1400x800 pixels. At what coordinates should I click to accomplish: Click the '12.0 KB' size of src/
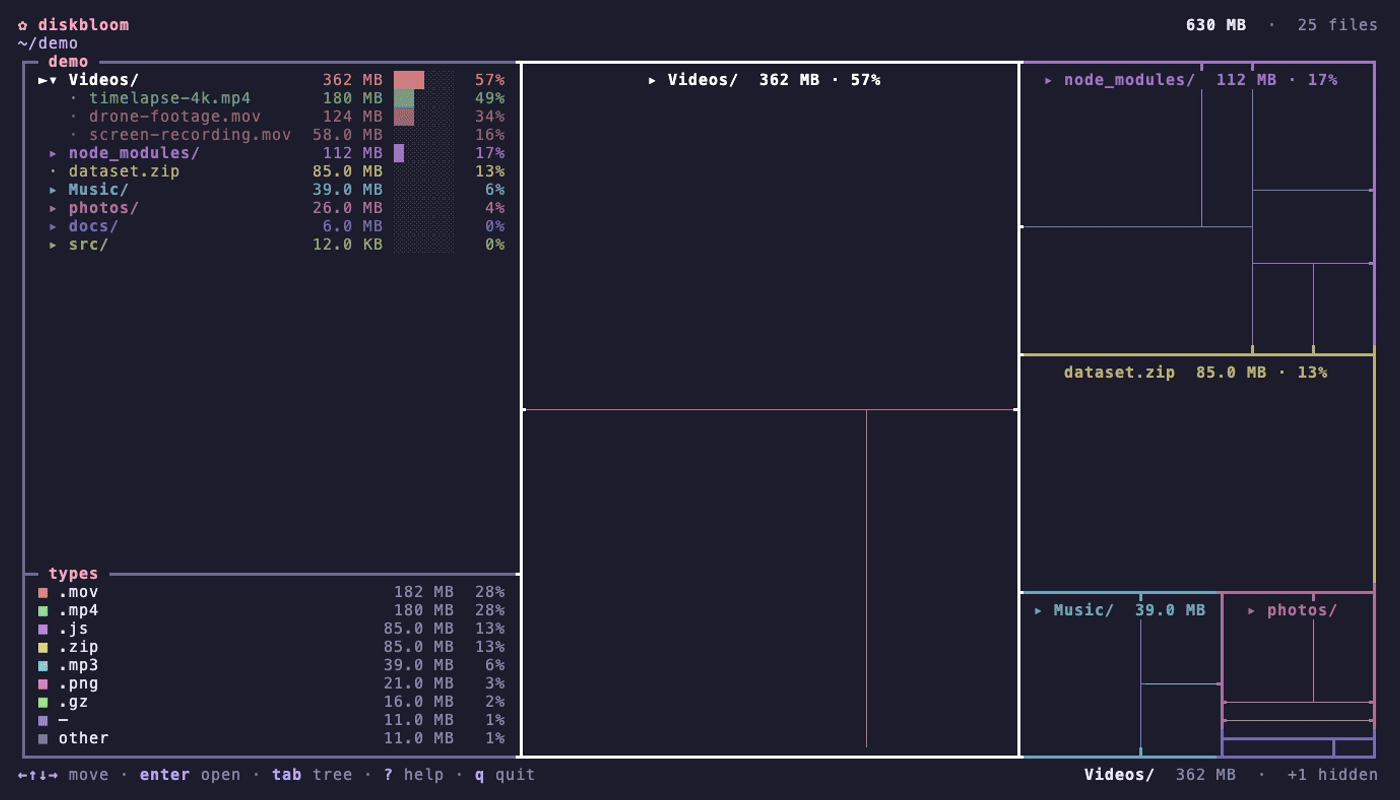[348, 244]
